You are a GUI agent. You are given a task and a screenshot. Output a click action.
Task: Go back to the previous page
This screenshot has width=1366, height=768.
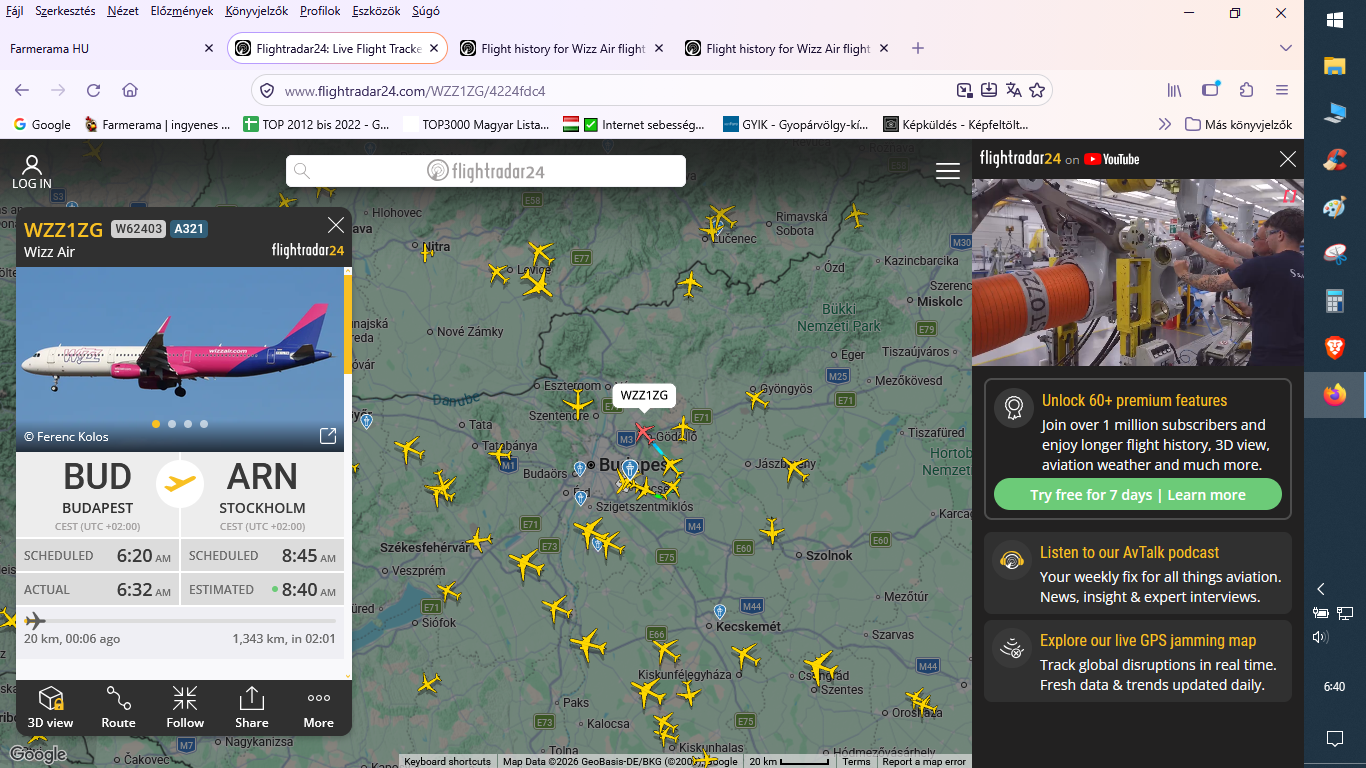tap(22, 90)
